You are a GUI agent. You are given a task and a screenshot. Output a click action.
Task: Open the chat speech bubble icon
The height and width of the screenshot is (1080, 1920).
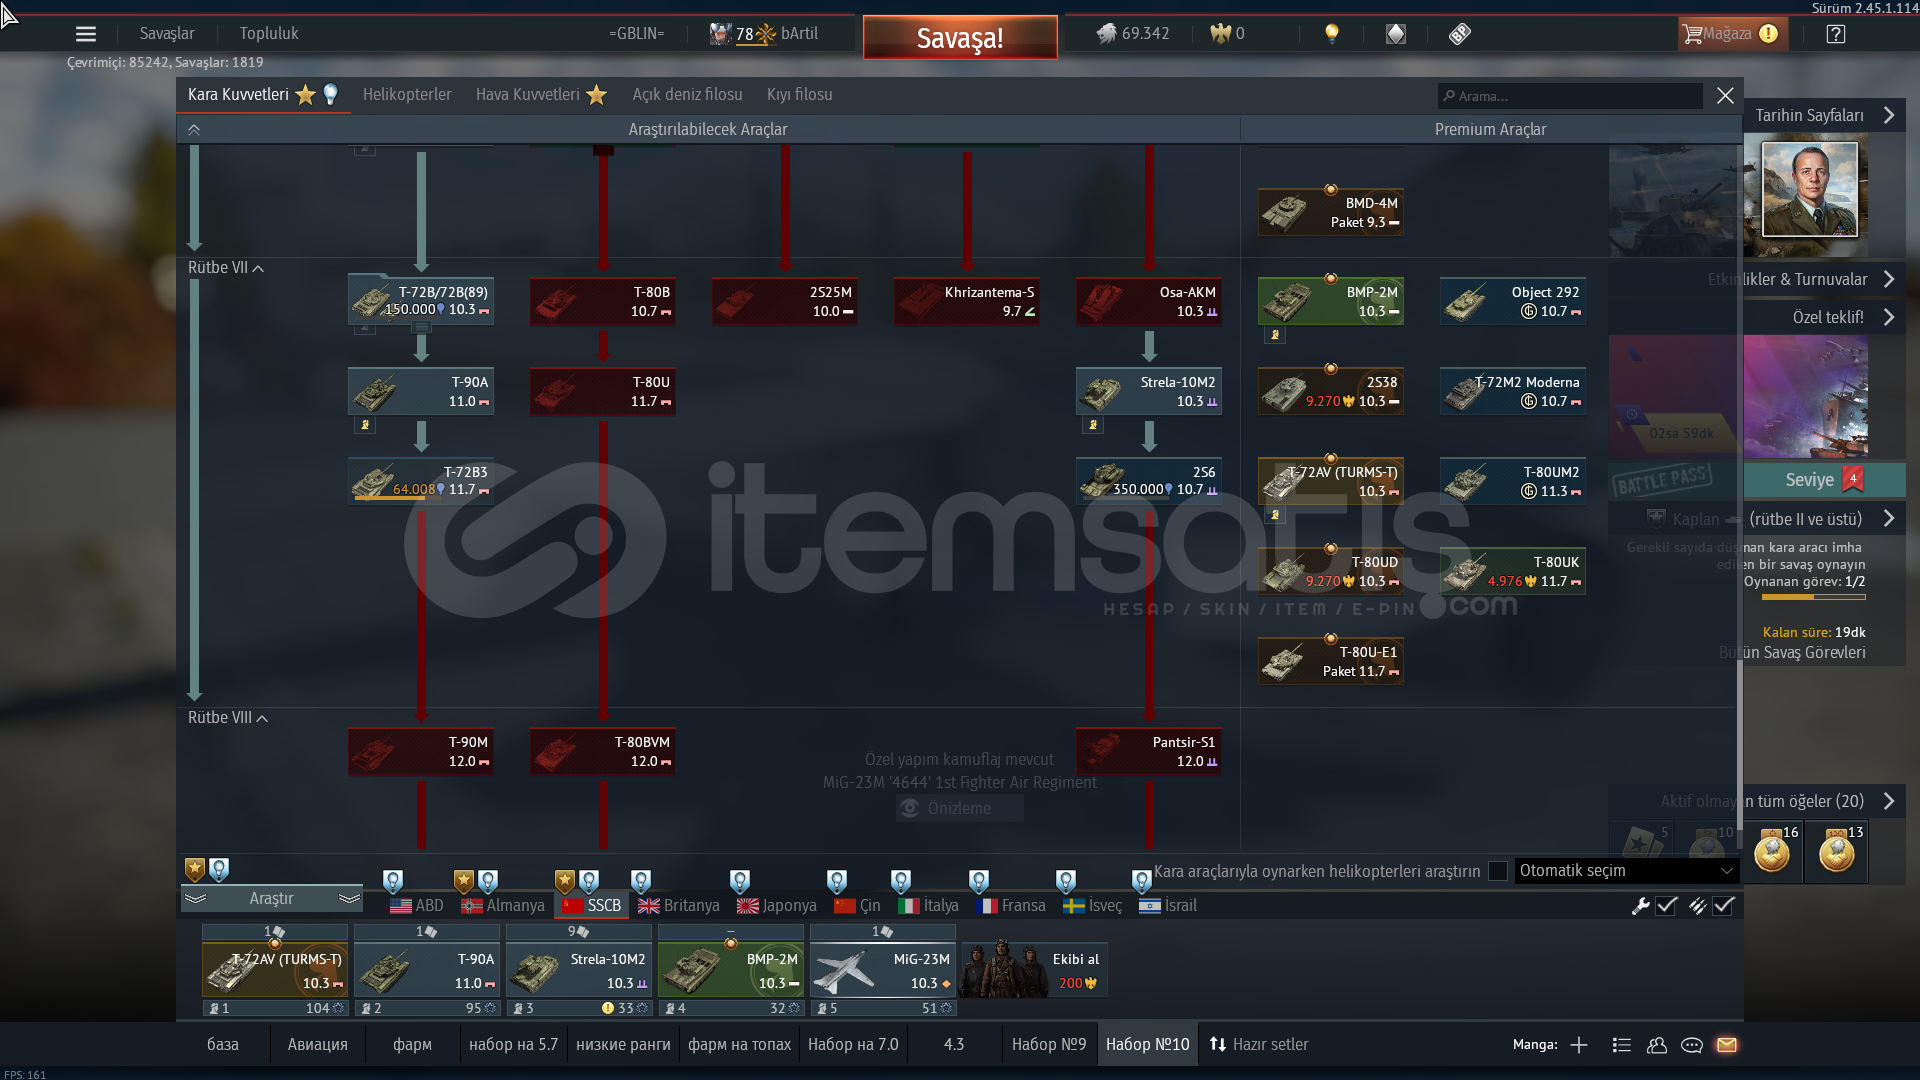pos(1692,1045)
